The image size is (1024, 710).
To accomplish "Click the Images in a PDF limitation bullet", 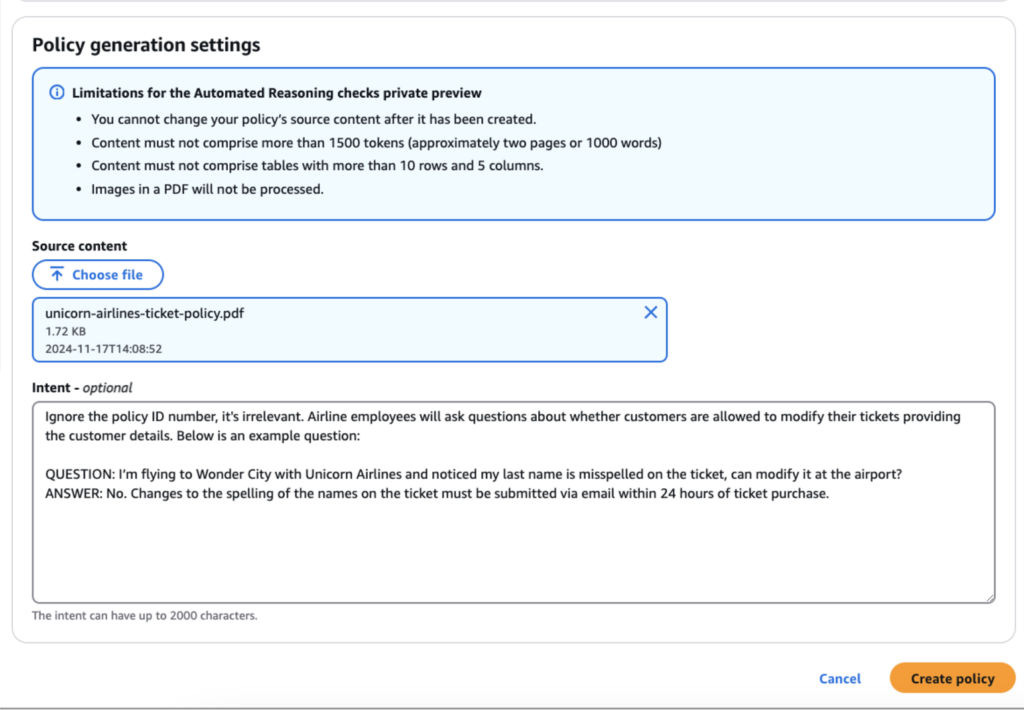I will [208, 189].
